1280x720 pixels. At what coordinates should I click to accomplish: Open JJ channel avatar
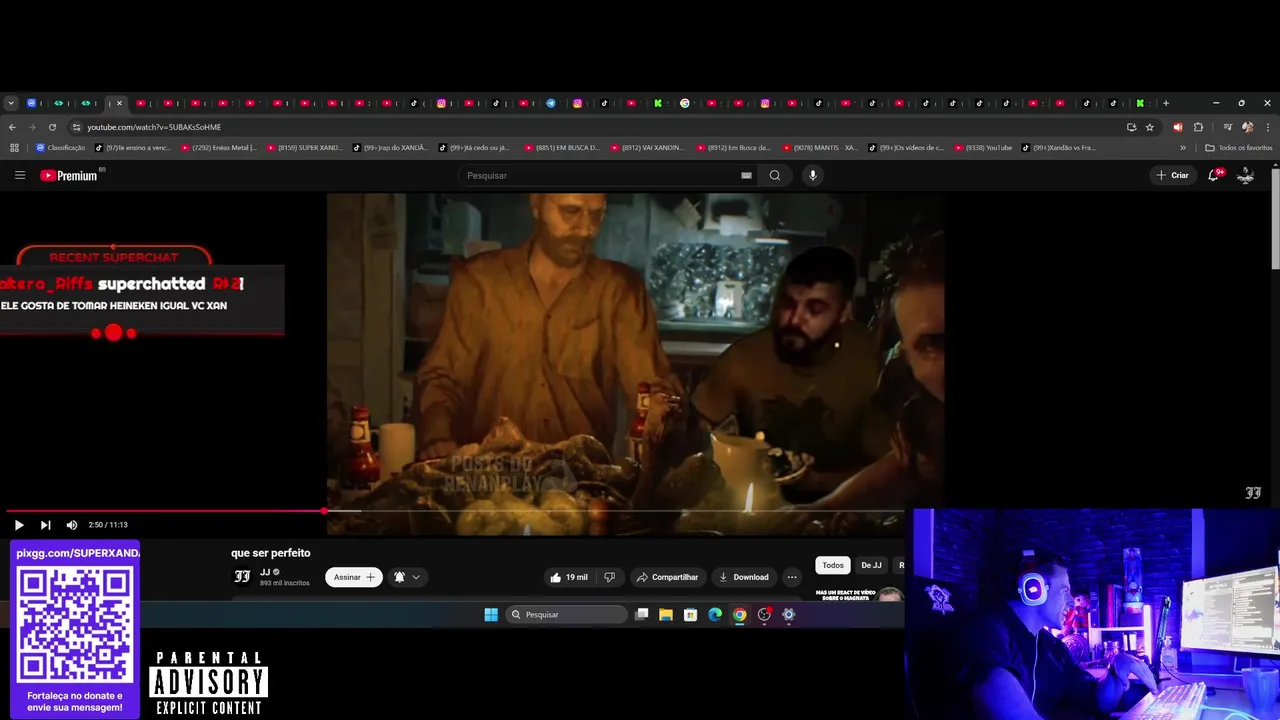(x=242, y=576)
